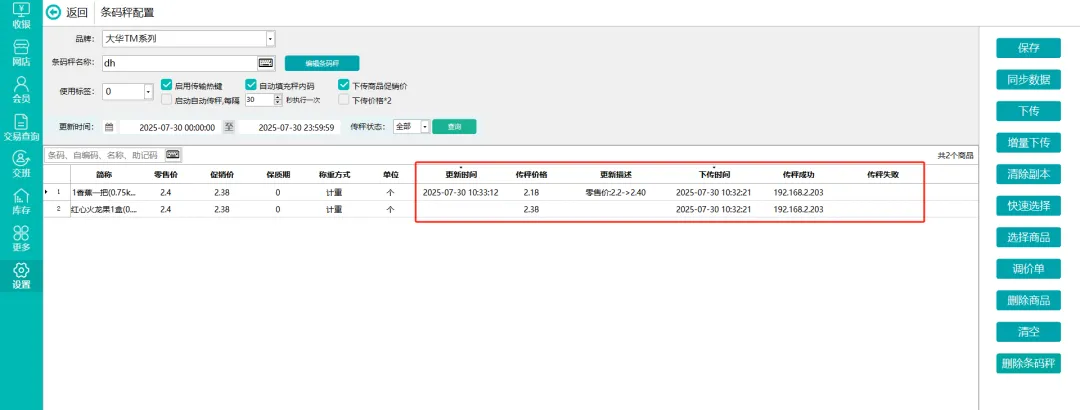Click the back arrow 返回 icon
Screen dimensions: 1080x410
[x=53, y=12]
